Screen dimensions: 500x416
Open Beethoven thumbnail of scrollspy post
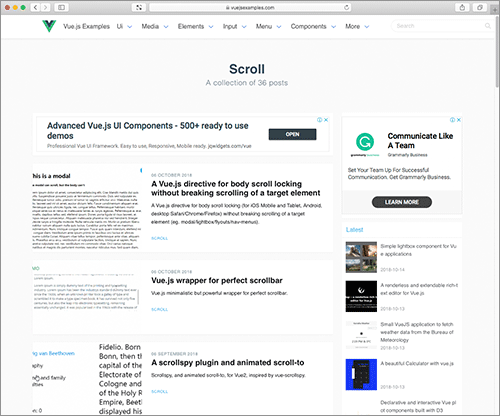tap(87, 378)
